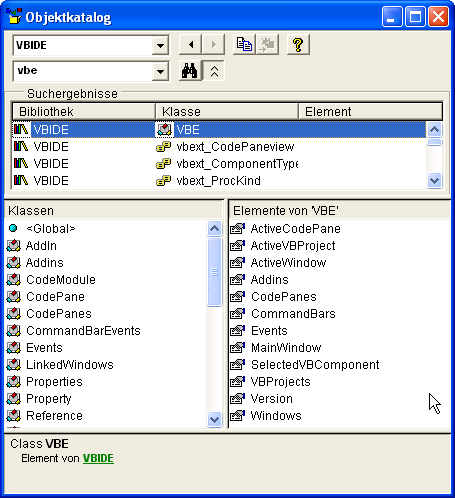Select the CodeModule class
The width and height of the screenshot is (455, 498).
pos(61,280)
